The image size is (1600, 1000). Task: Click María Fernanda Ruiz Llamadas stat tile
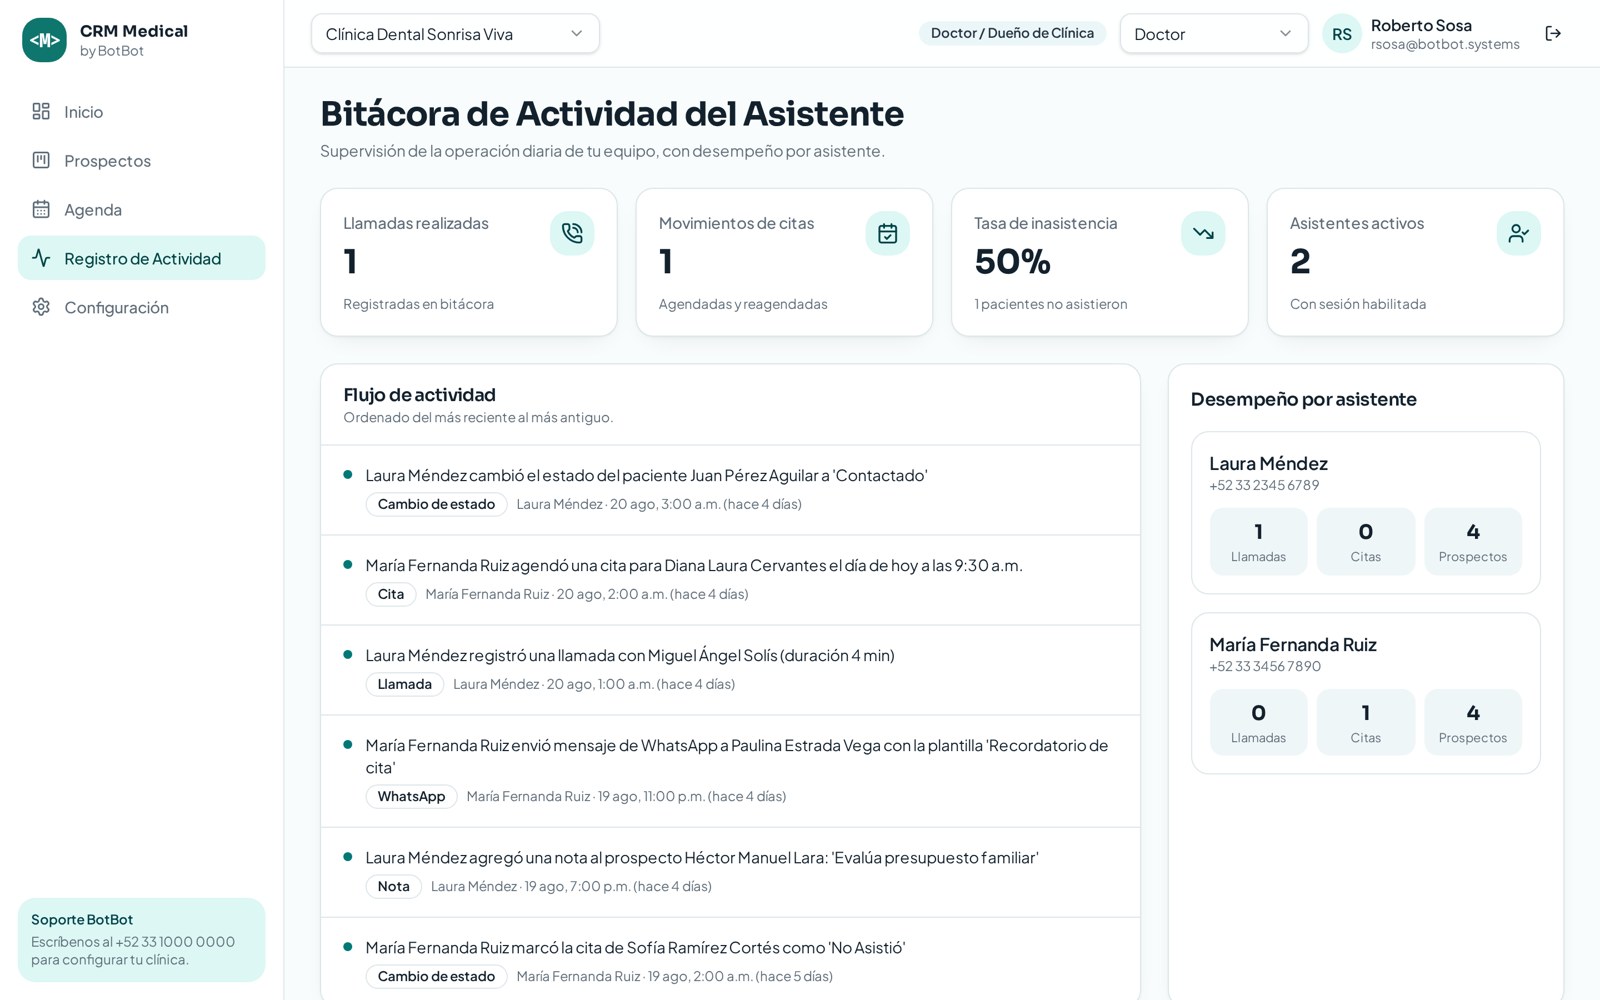(x=1258, y=722)
